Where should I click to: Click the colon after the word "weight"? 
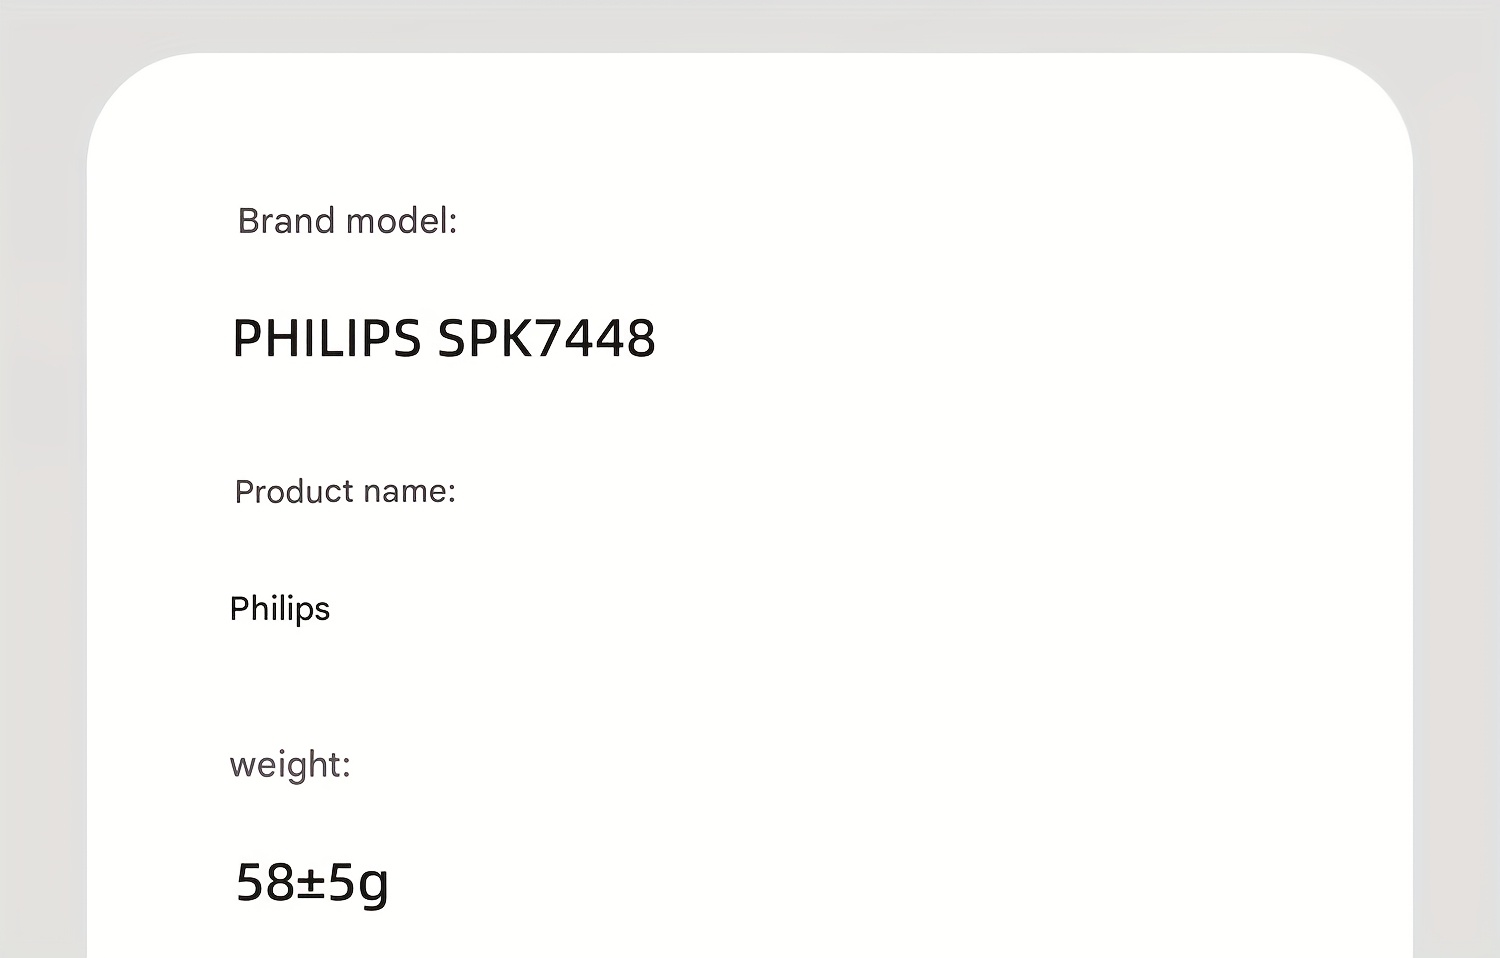(347, 767)
